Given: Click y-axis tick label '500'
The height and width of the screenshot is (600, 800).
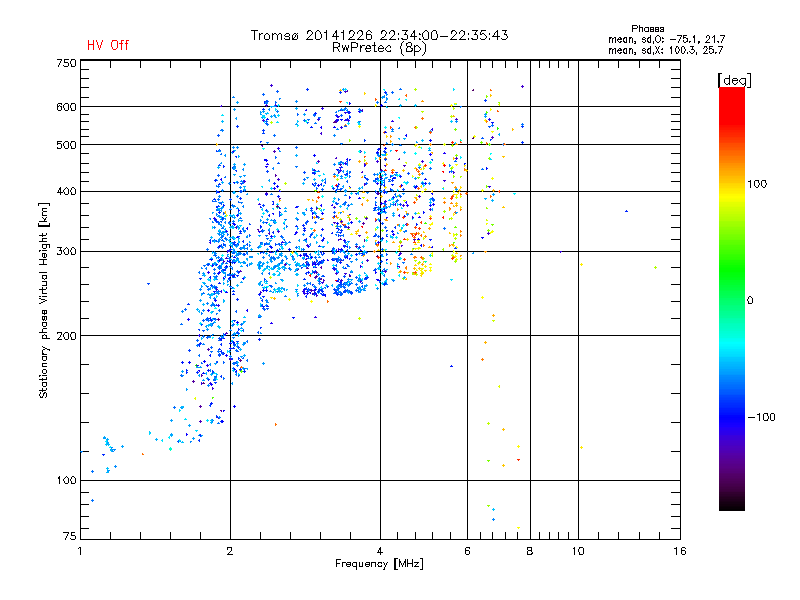Looking at the screenshot, I should point(66,145).
